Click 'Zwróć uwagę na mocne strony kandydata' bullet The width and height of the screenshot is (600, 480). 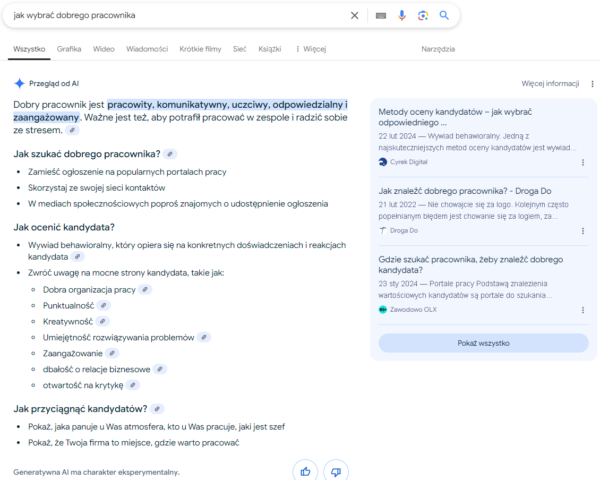pyautogui.click(x=126, y=273)
